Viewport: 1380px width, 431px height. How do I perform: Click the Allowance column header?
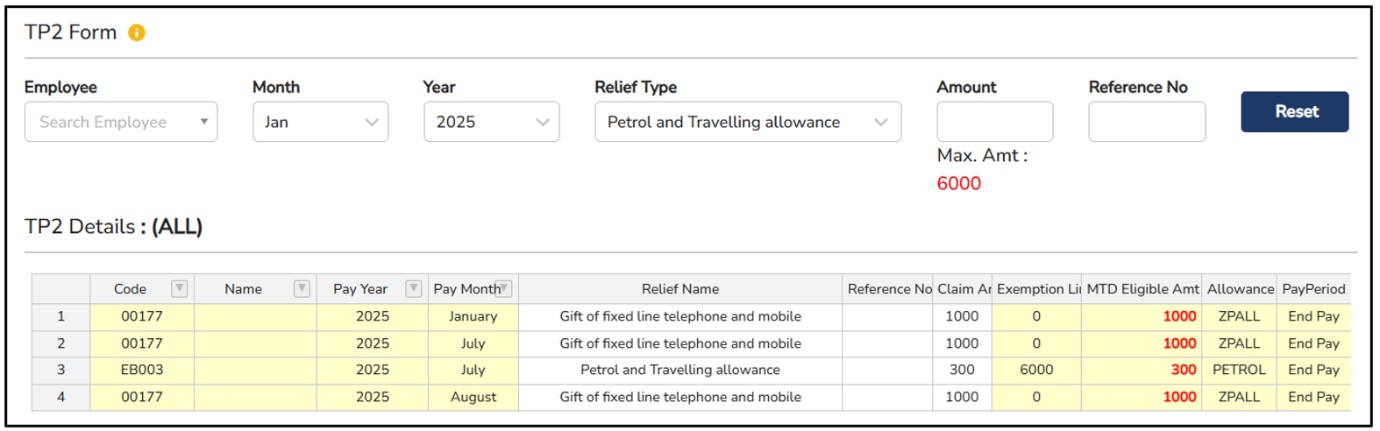coord(1239,289)
